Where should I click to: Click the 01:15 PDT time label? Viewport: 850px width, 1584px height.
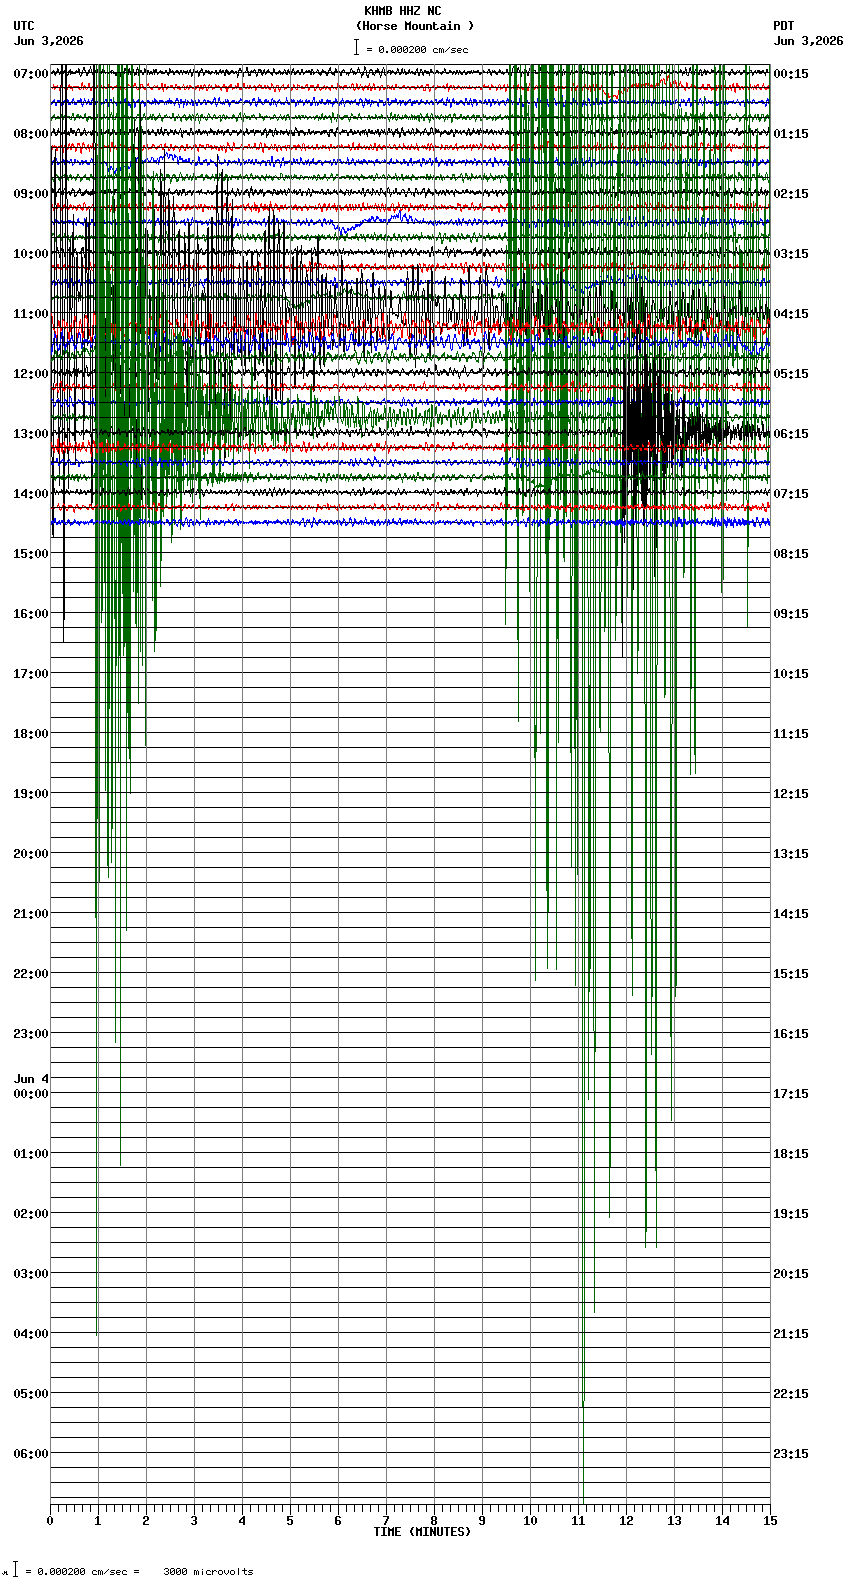[x=791, y=134]
